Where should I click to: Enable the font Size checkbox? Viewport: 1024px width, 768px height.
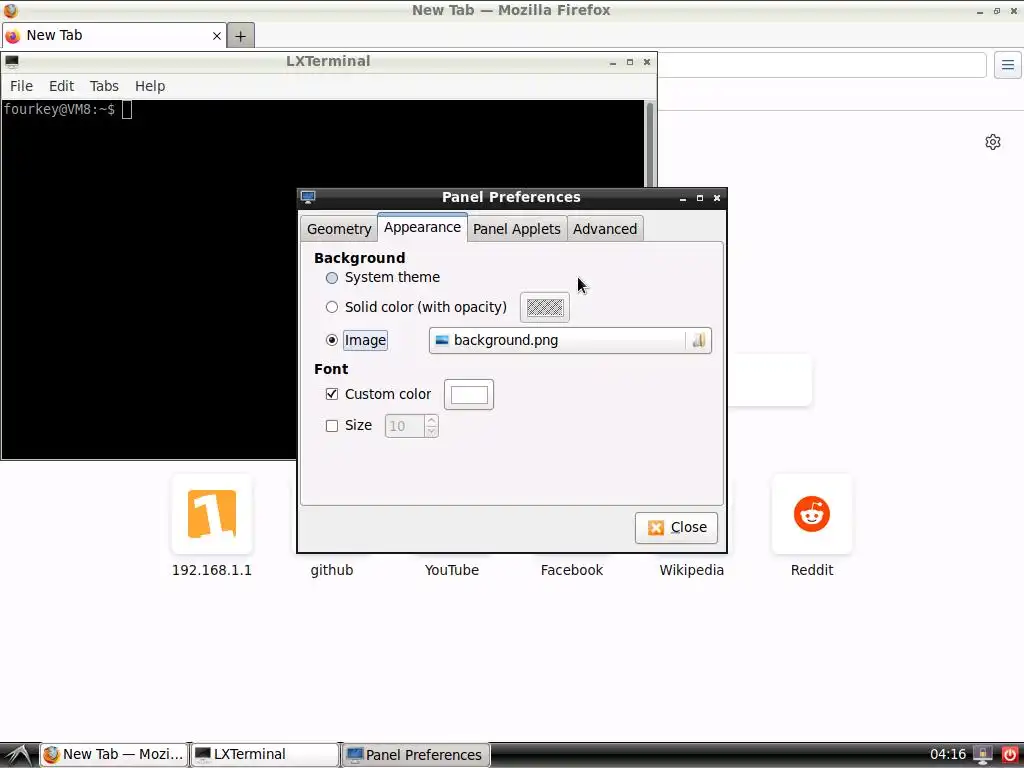click(x=332, y=426)
